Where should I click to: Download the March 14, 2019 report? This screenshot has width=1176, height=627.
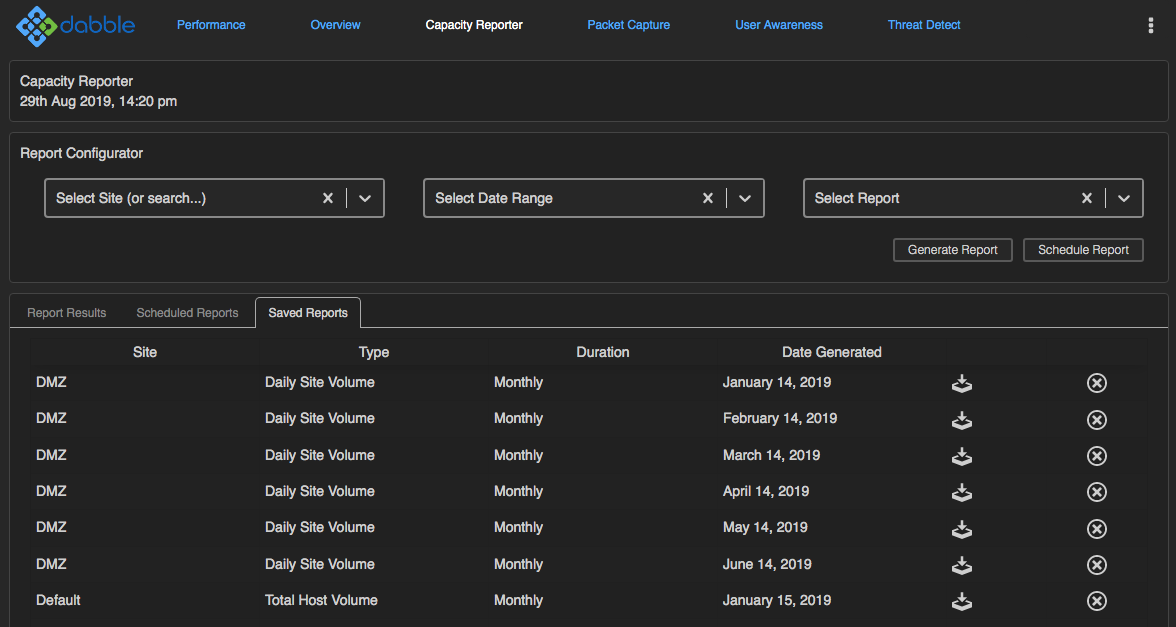(961, 456)
